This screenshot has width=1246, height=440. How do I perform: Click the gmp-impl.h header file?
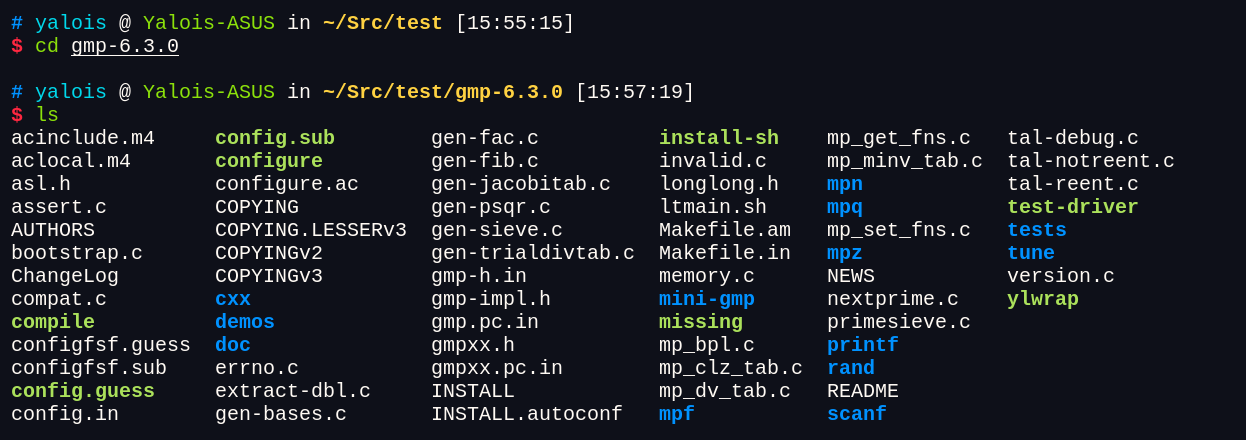pyautogui.click(x=490, y=299)
